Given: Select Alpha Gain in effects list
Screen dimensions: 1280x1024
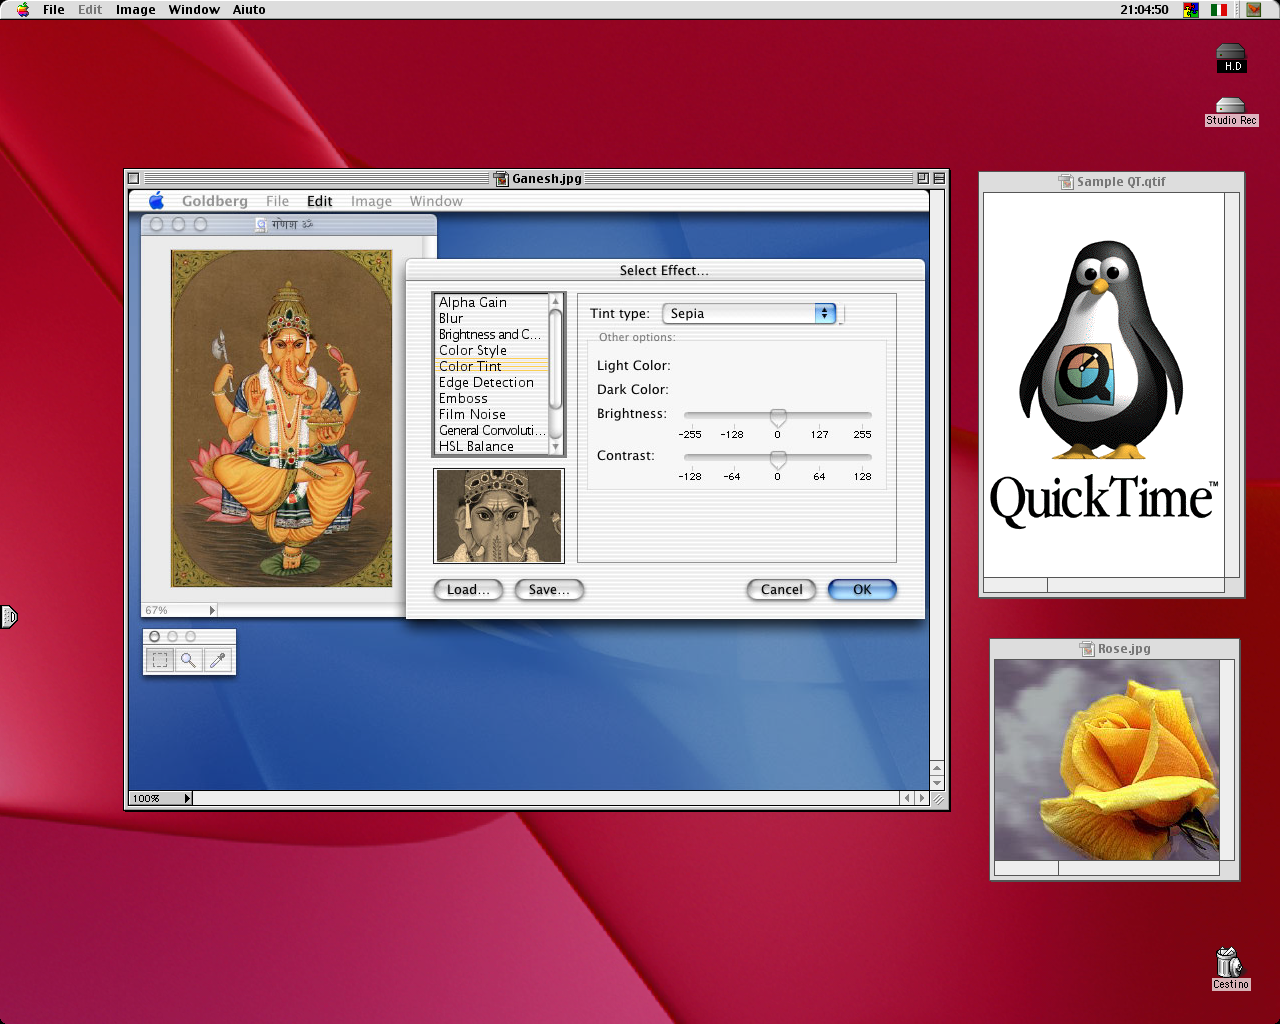Looking at the screenshot, I should pyautogui.click(x=492, y=302).
